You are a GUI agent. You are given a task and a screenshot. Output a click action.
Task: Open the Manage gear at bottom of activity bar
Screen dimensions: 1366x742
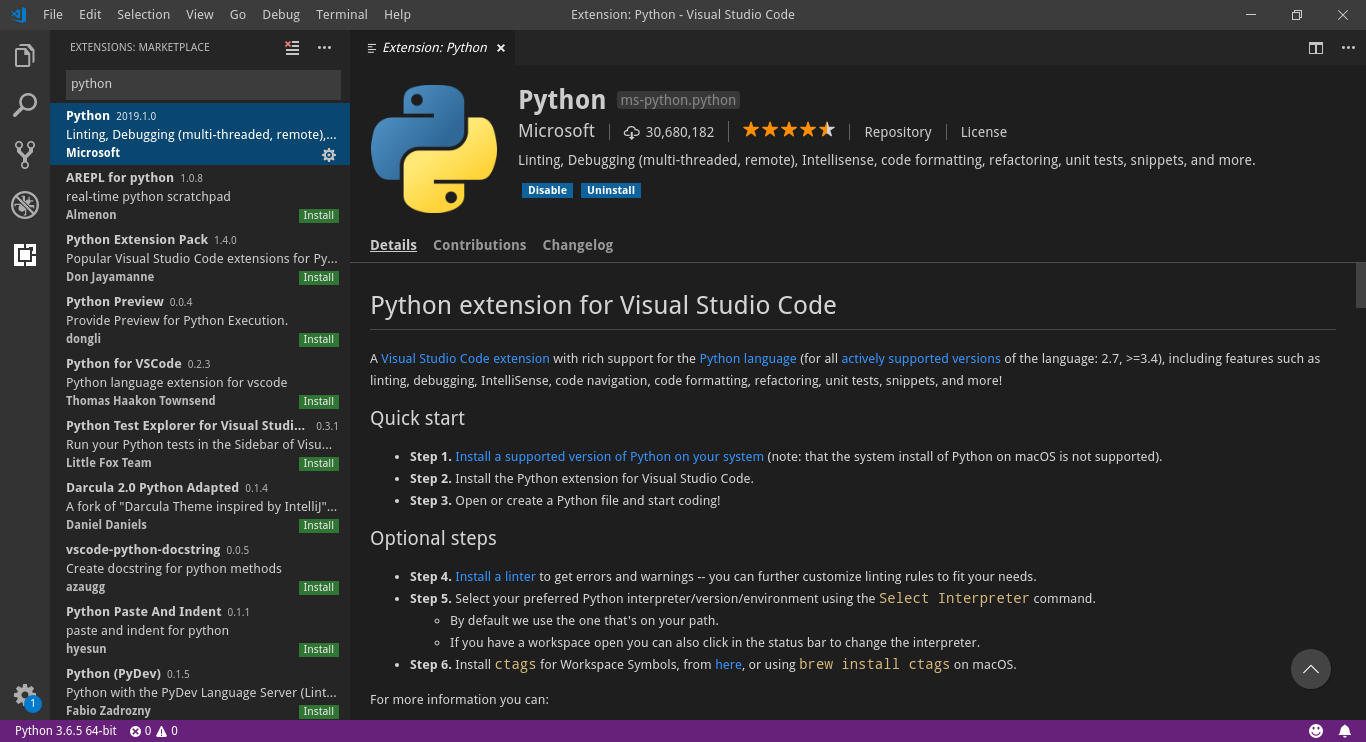coord(25,694)
